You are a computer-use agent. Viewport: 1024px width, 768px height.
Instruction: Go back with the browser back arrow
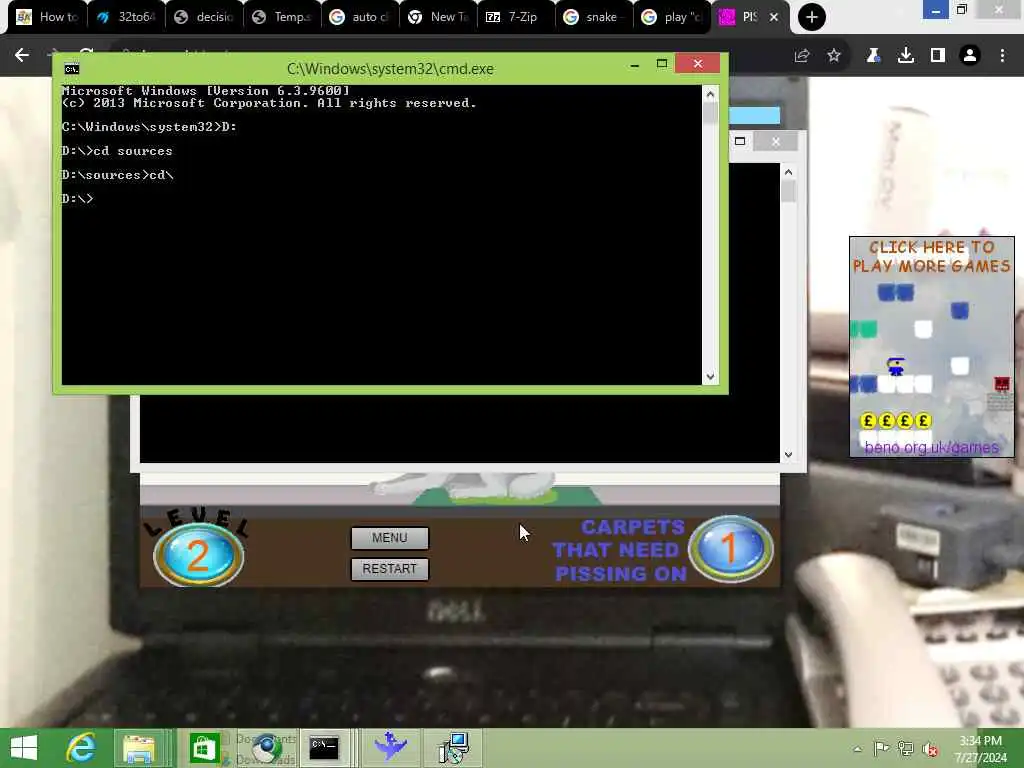click(x=22, y=56)
